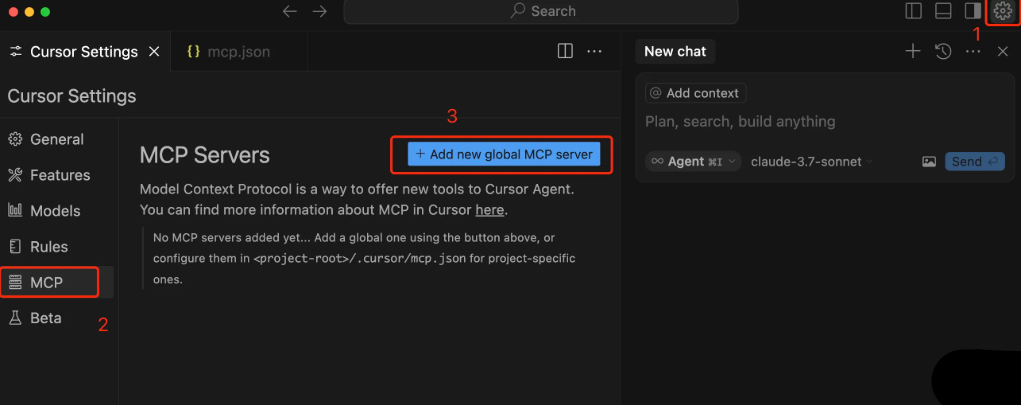This screenshot has height=405, width=1021.
Task: Toggle the right AI pane layout icon
Action: tap(973, 11)
